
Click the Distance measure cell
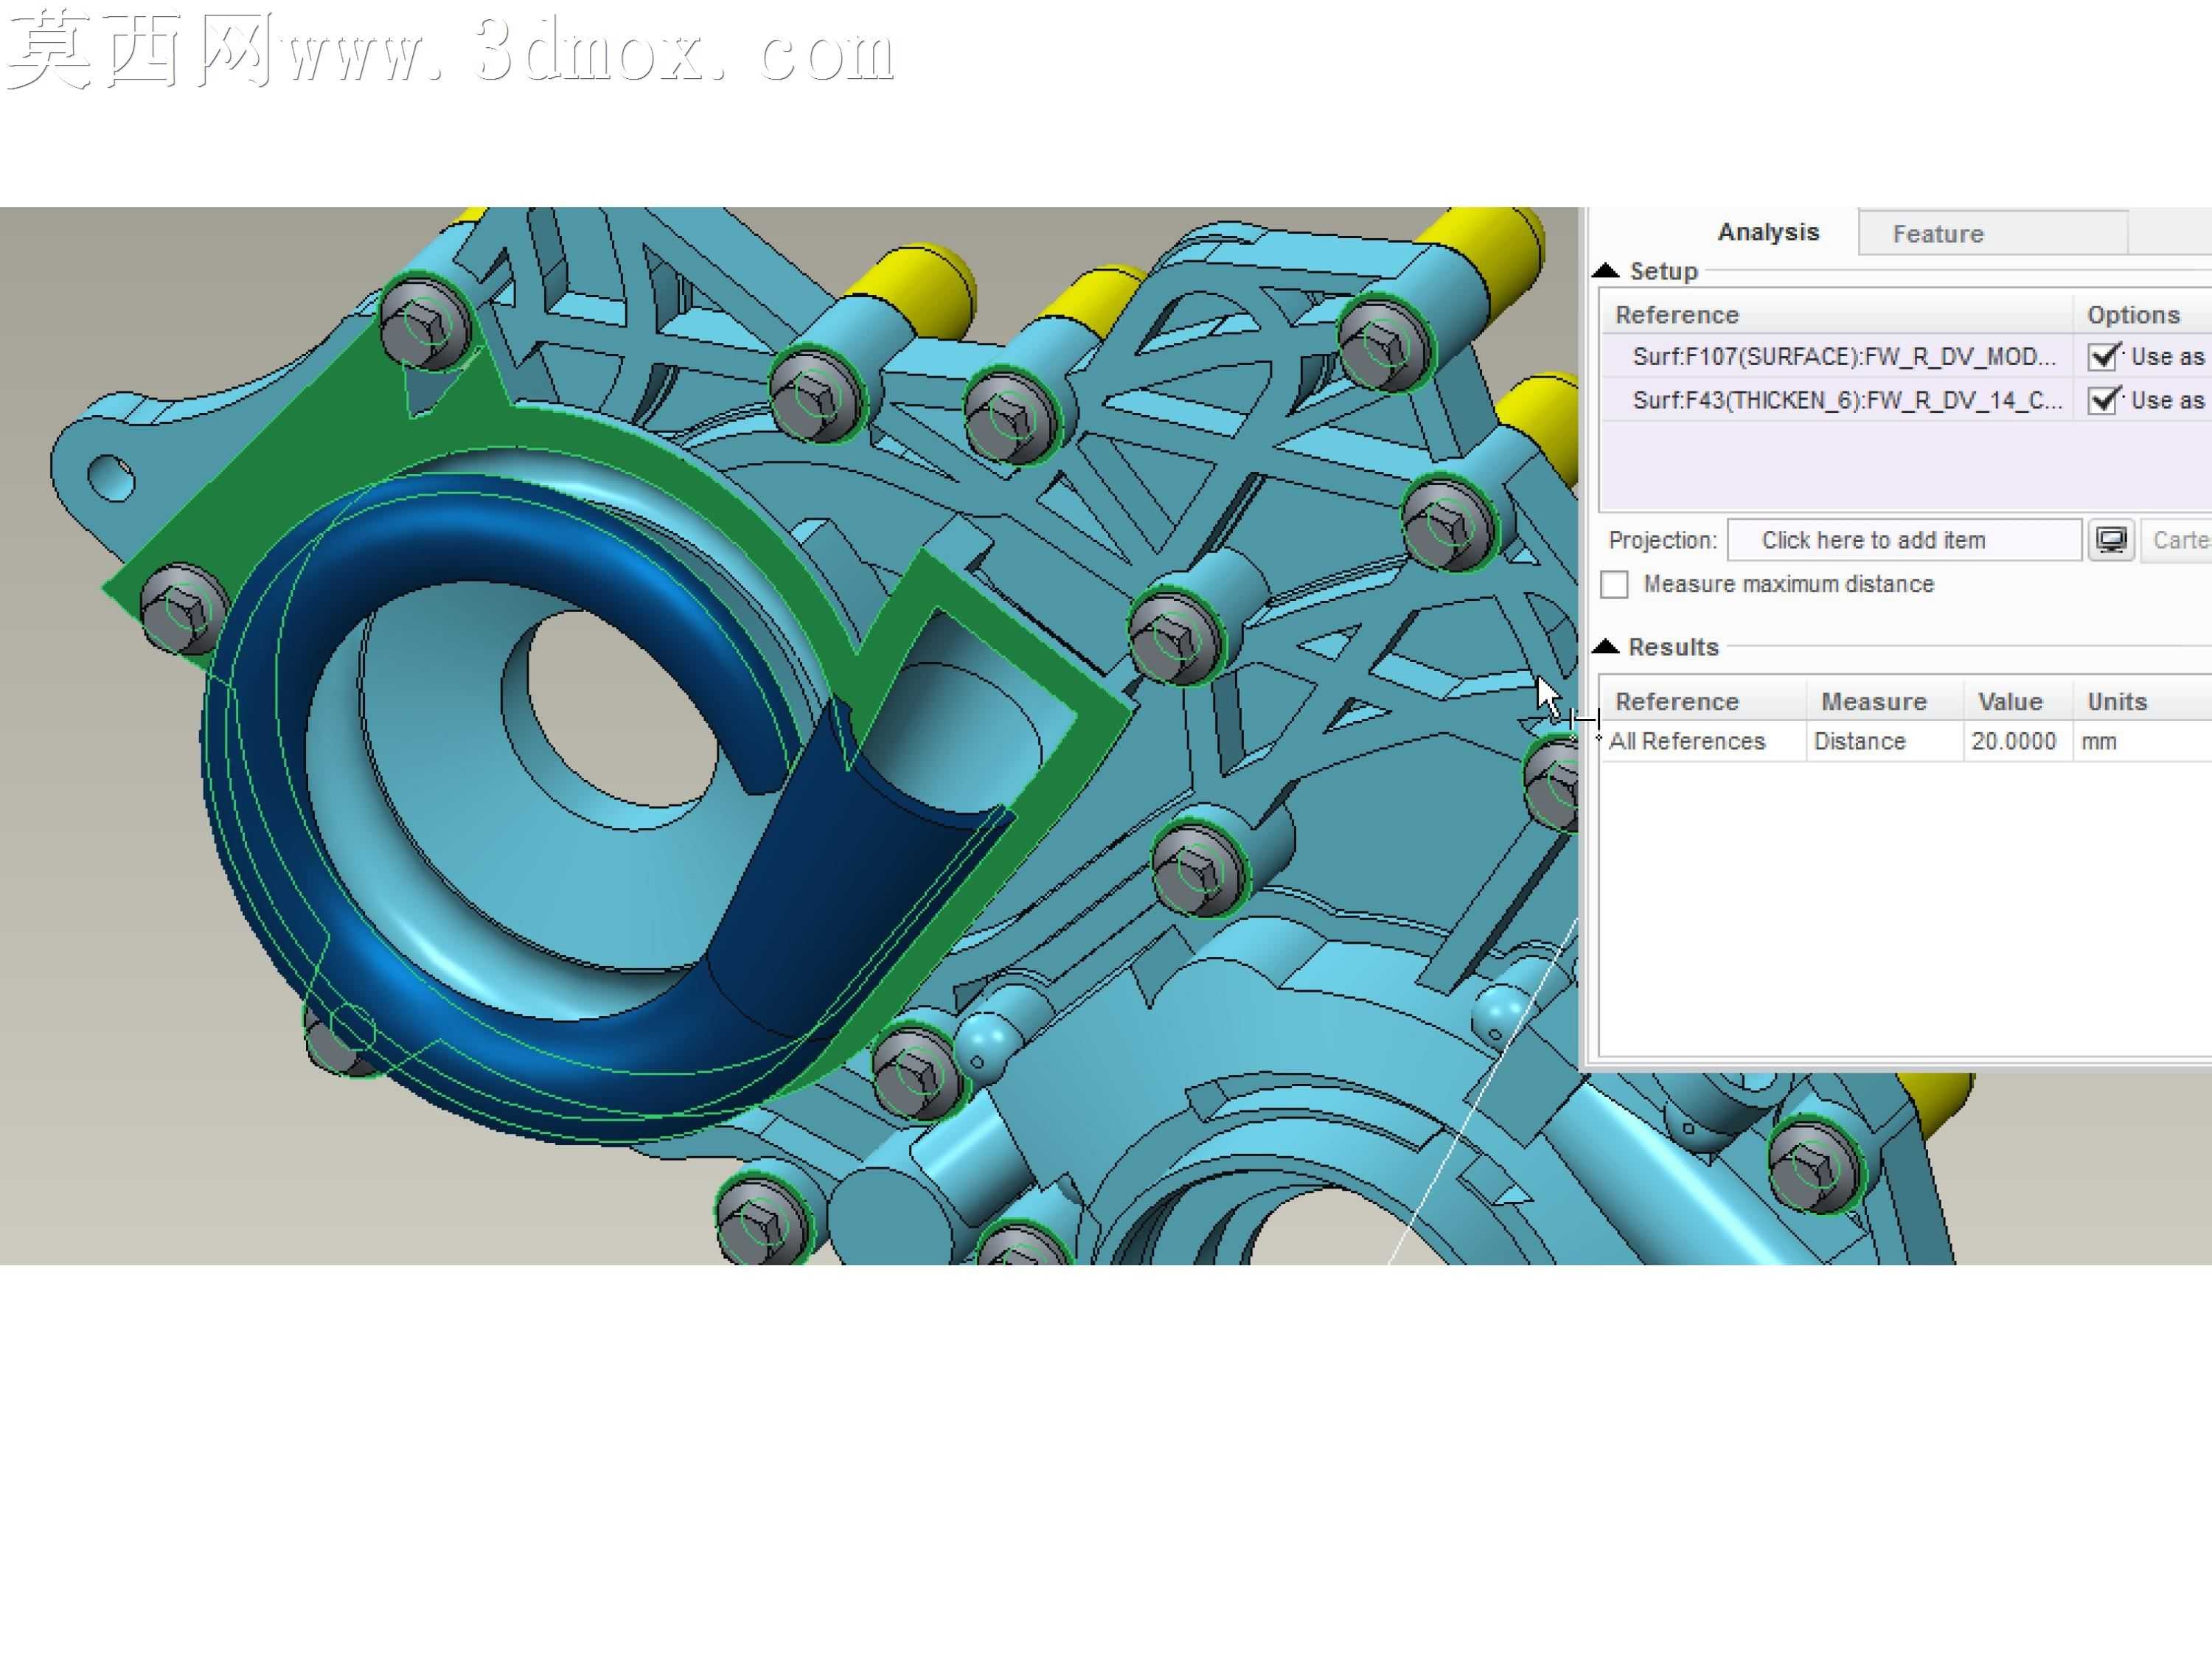pyautogui.click(x=1885, y=741)
